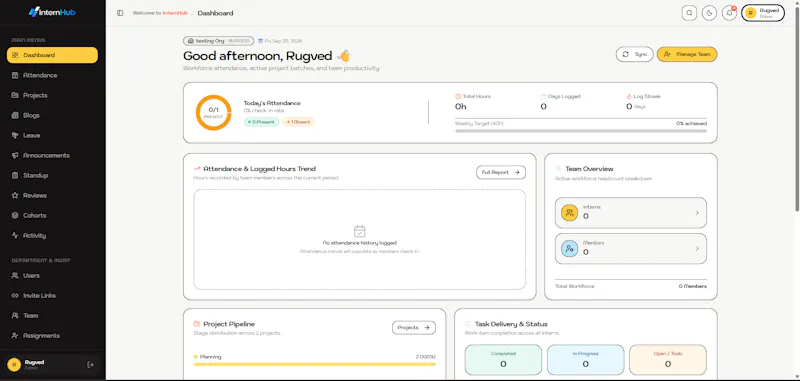The image size is (800, 381).
Task: Open Rugved Admin profile menu in header
Action: coord(763,13)
